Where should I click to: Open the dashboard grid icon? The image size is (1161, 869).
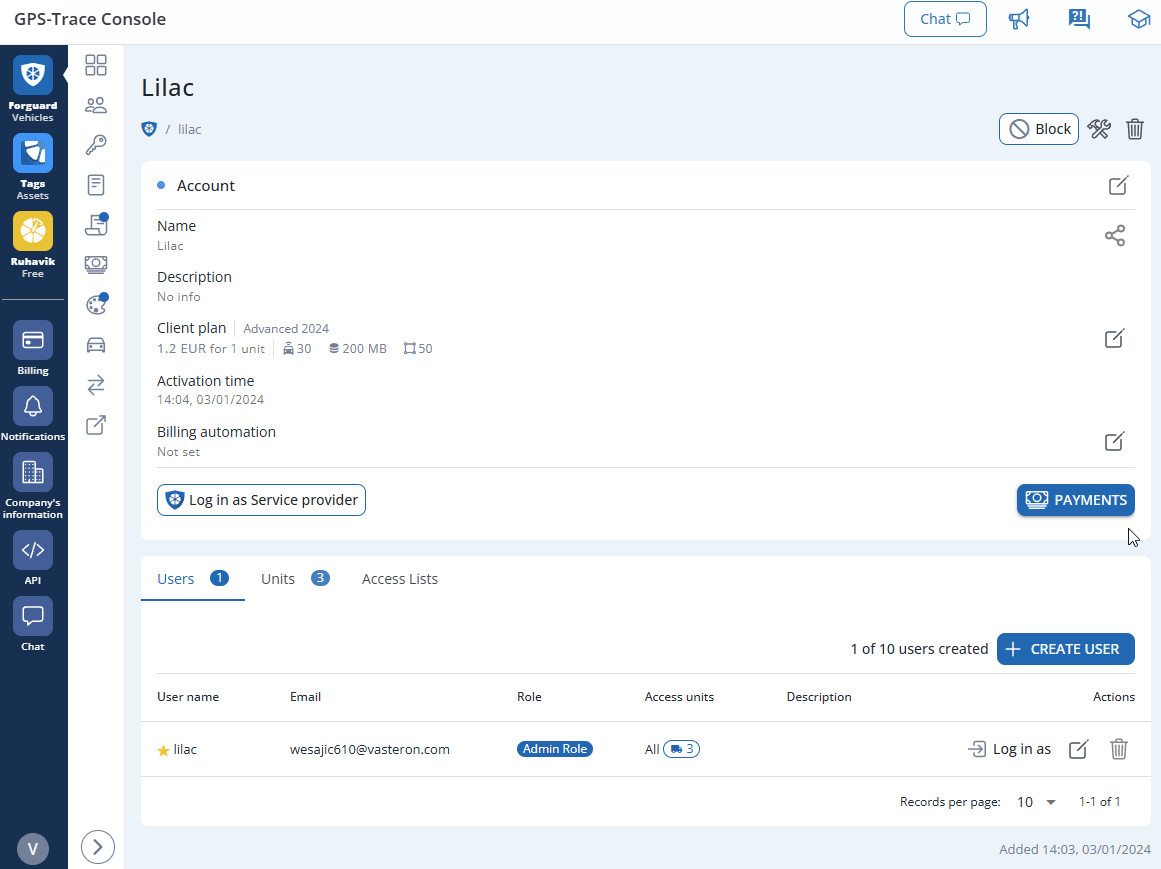96,64
